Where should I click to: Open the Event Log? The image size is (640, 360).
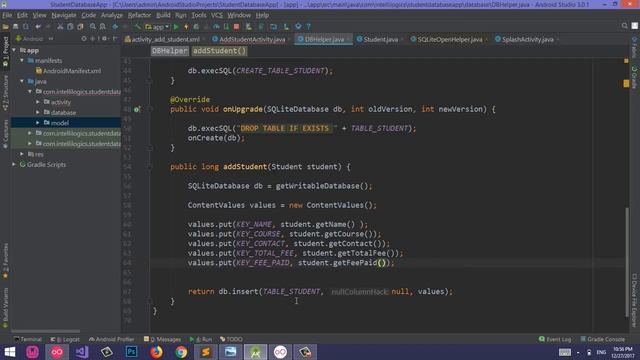tap(555, 339)
